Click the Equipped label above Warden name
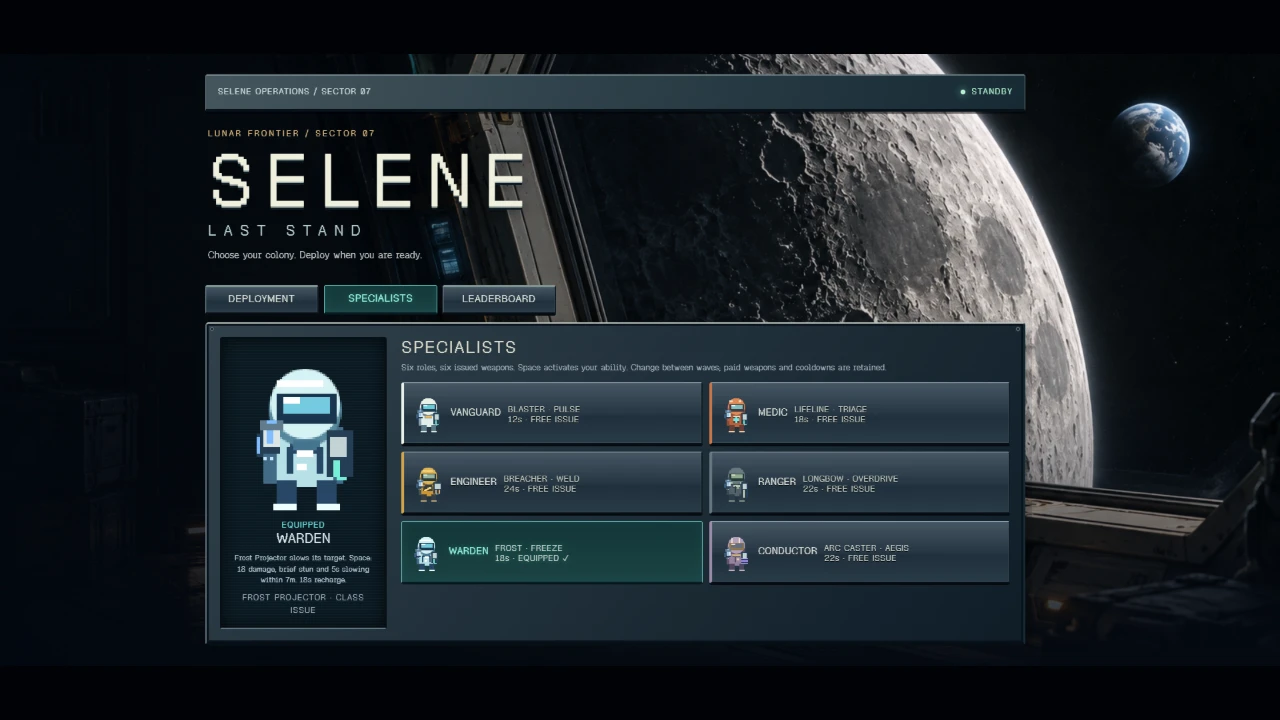The height and width of the screenshot is (720, 1280). coord(303,525)
